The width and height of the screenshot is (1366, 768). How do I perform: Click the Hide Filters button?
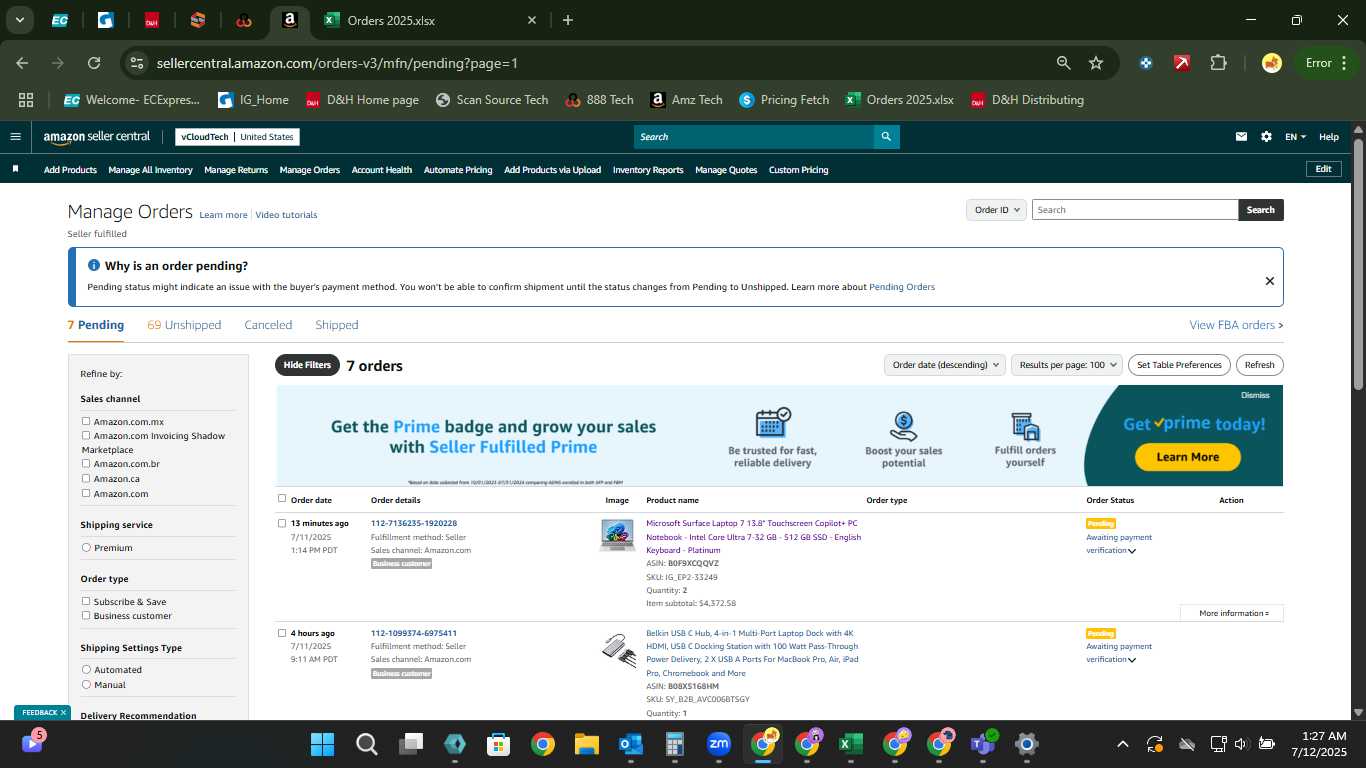(307, 365)
